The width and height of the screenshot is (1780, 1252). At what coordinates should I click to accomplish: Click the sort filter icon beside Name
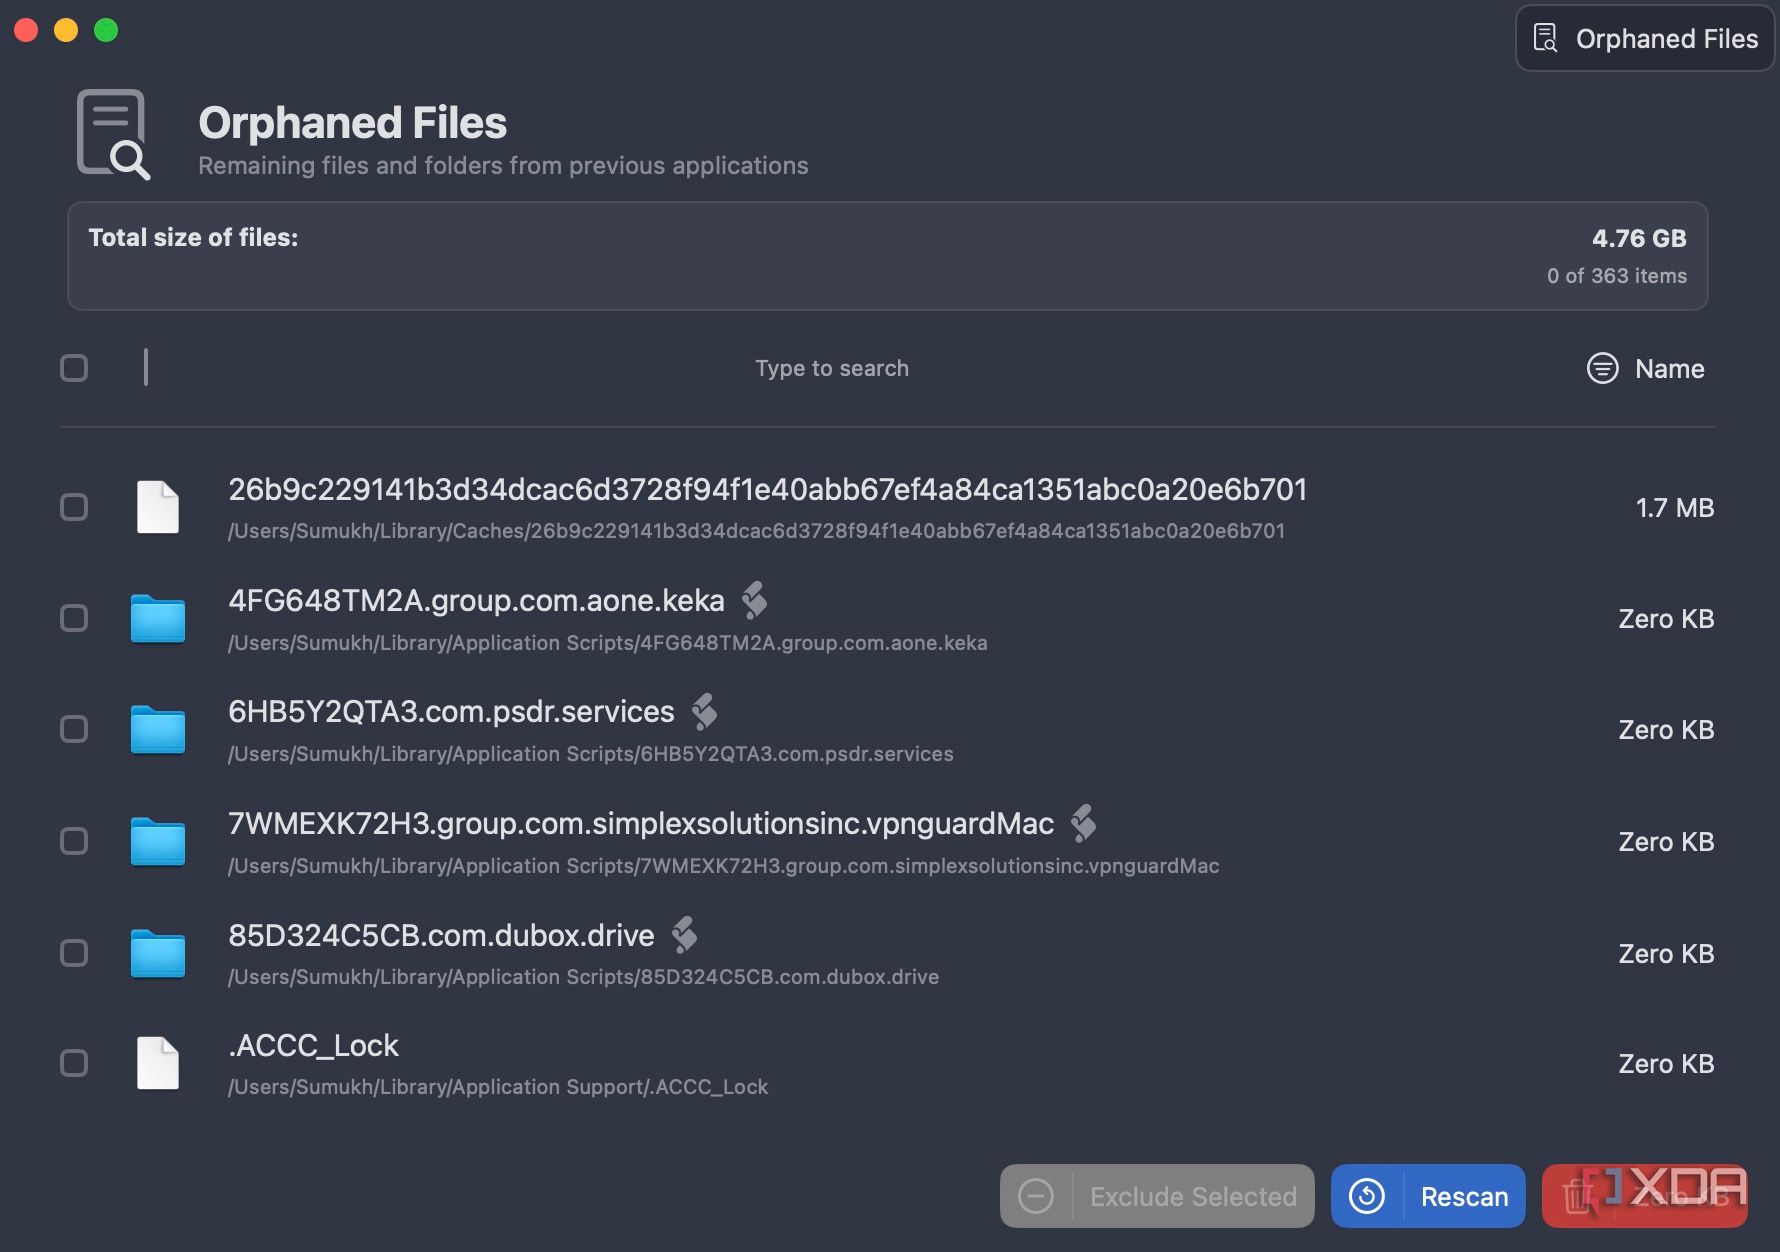(x=1602, y=368)
